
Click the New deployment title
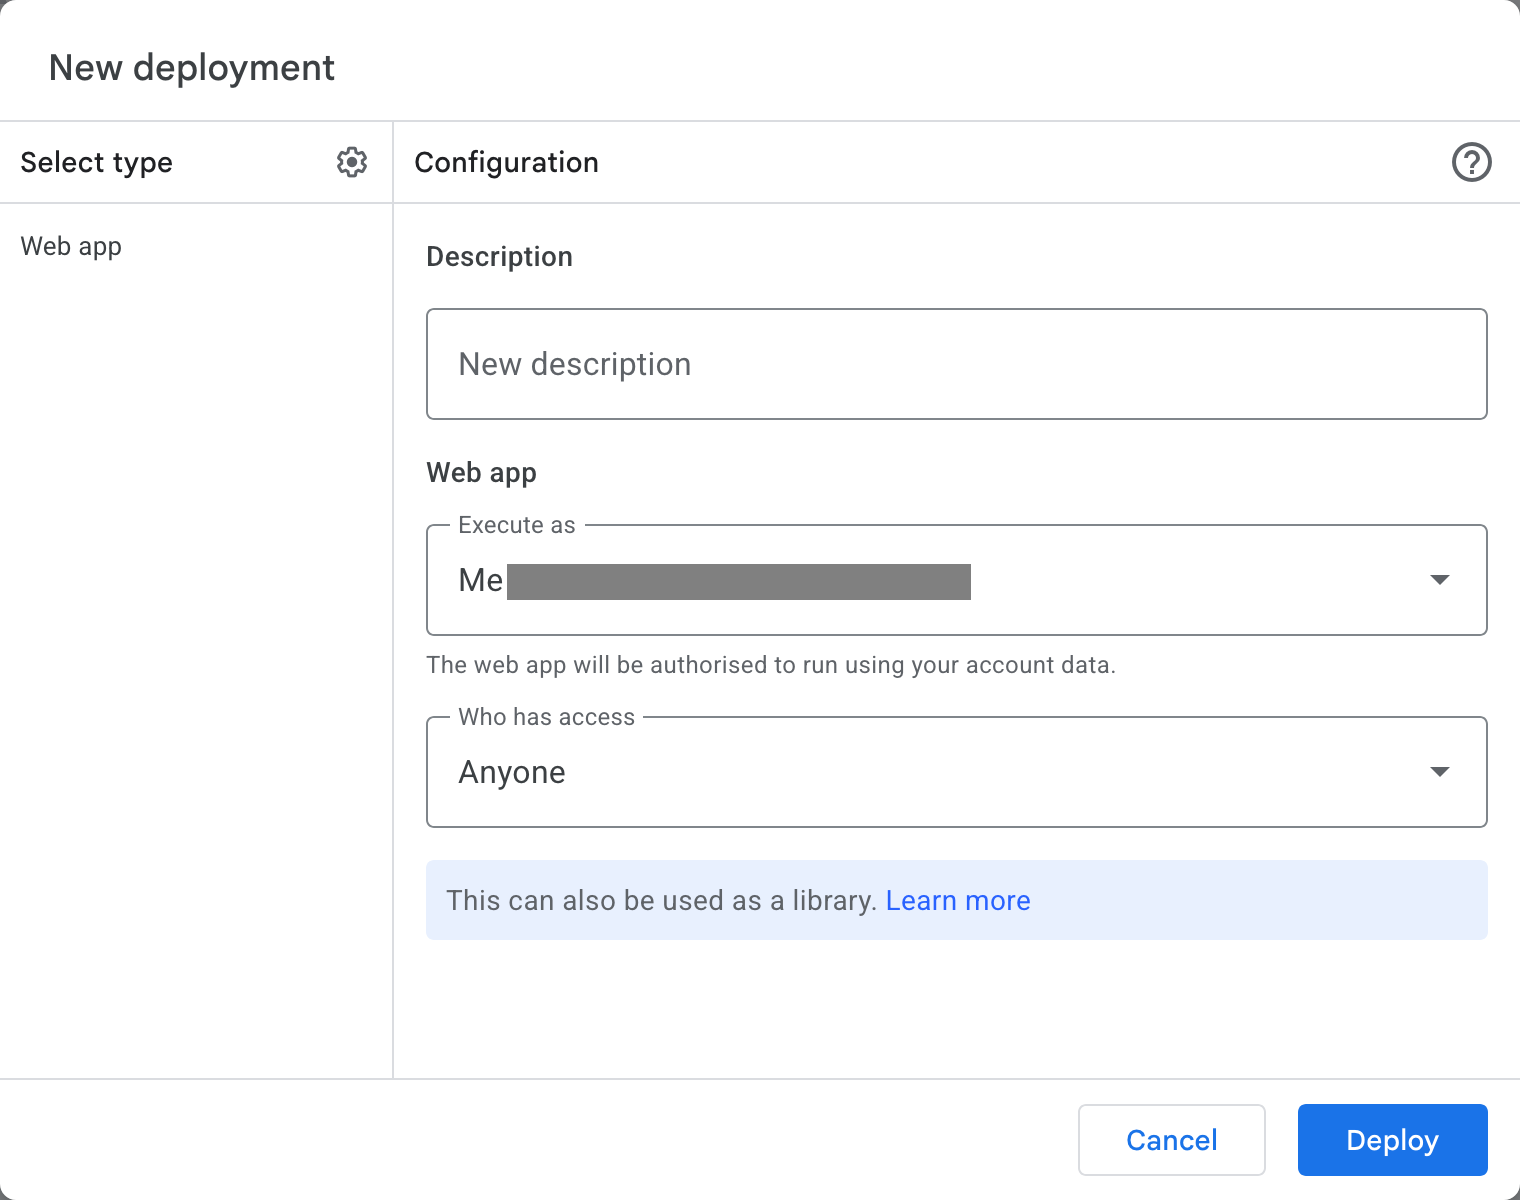pyautogui.click(x=192, y=68)
